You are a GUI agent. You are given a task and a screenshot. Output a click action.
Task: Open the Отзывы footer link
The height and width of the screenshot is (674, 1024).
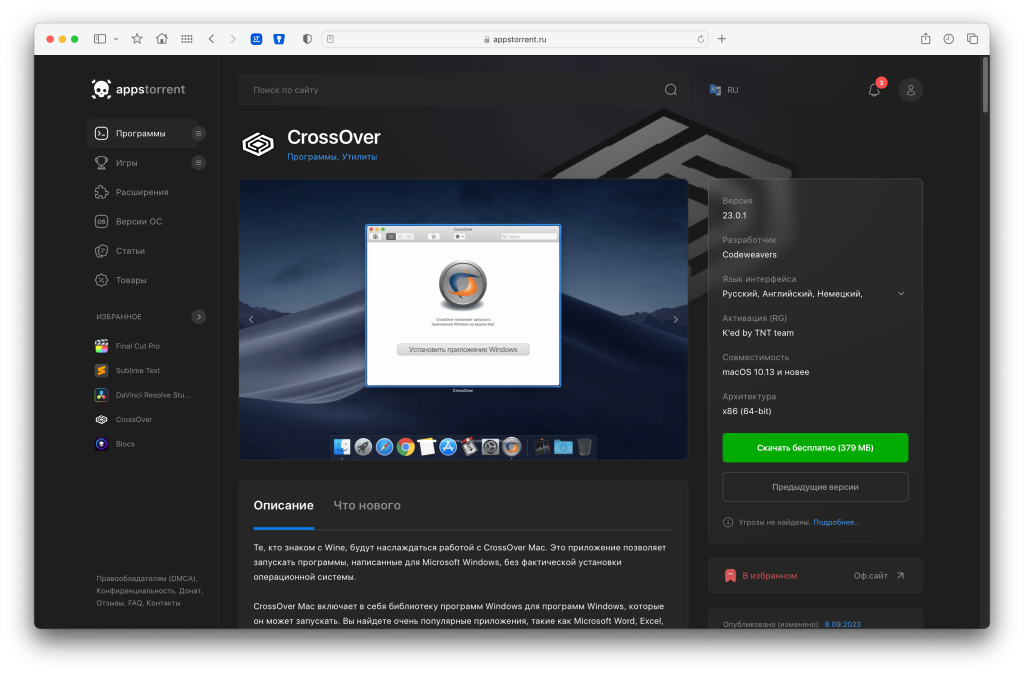coord(110,603)
